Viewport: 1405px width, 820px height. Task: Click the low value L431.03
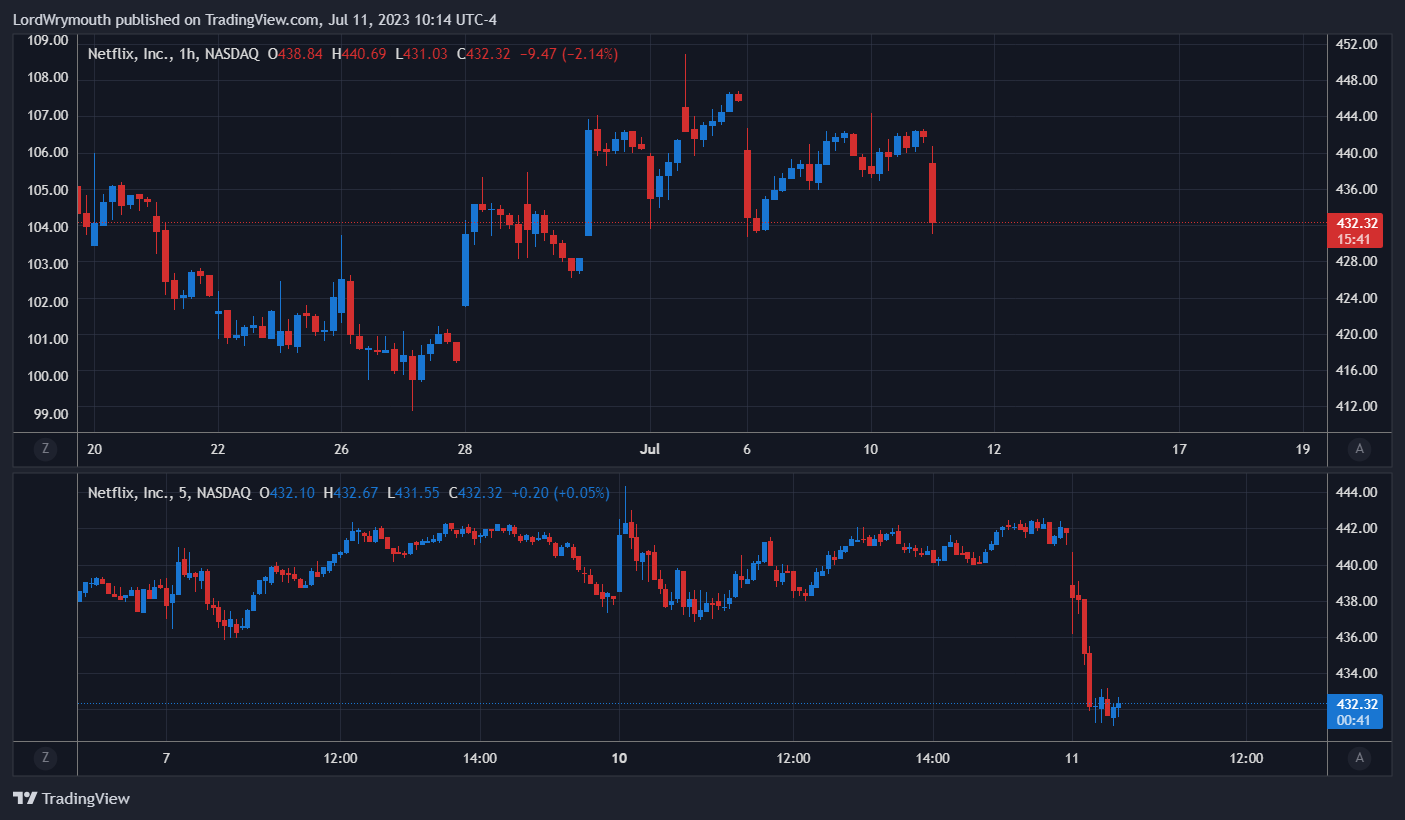point(421,54)
